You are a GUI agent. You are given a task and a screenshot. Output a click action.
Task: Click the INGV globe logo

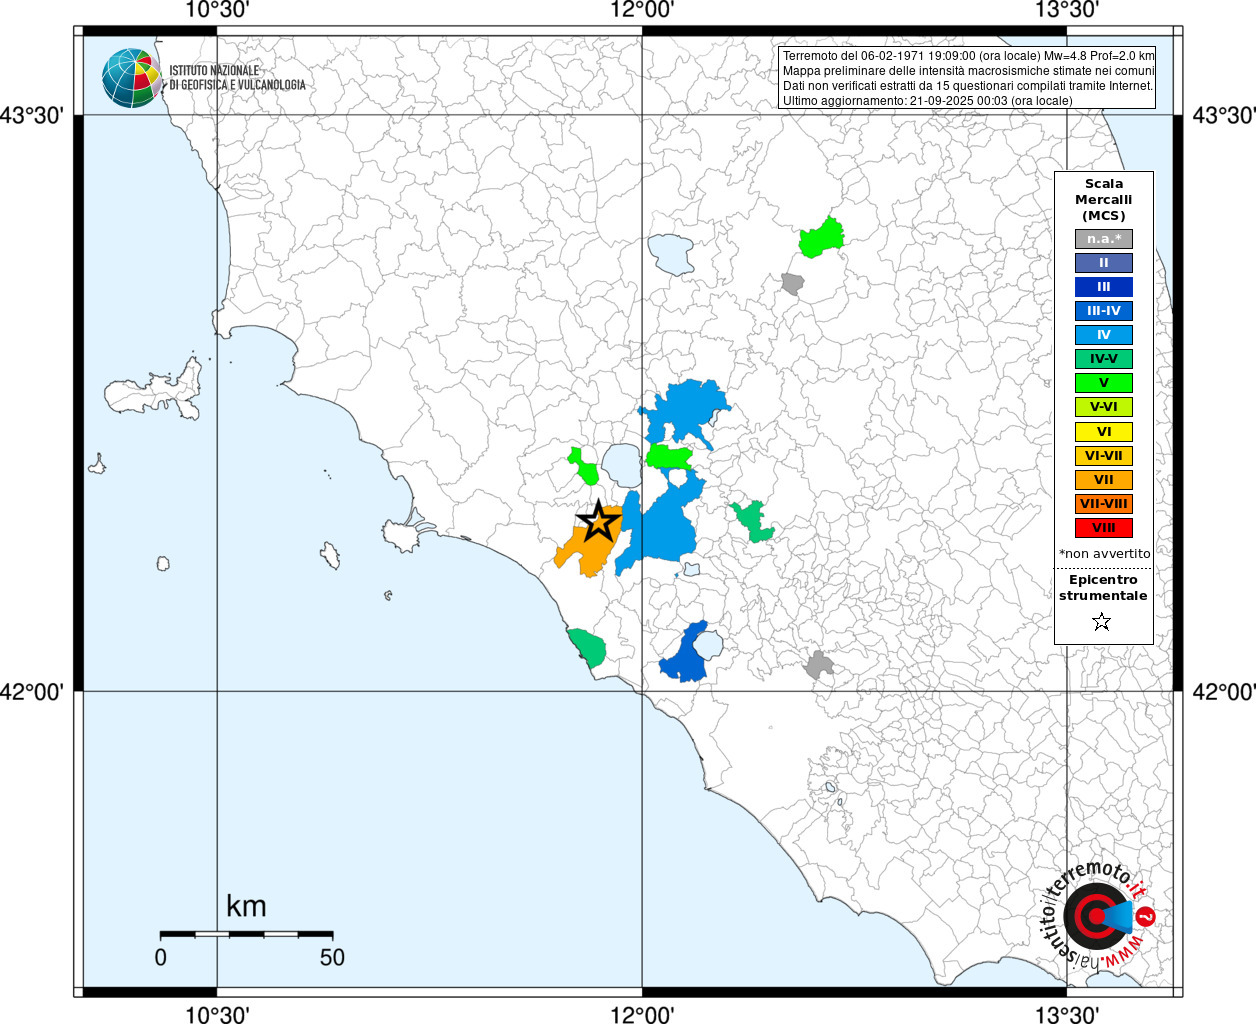131,78
